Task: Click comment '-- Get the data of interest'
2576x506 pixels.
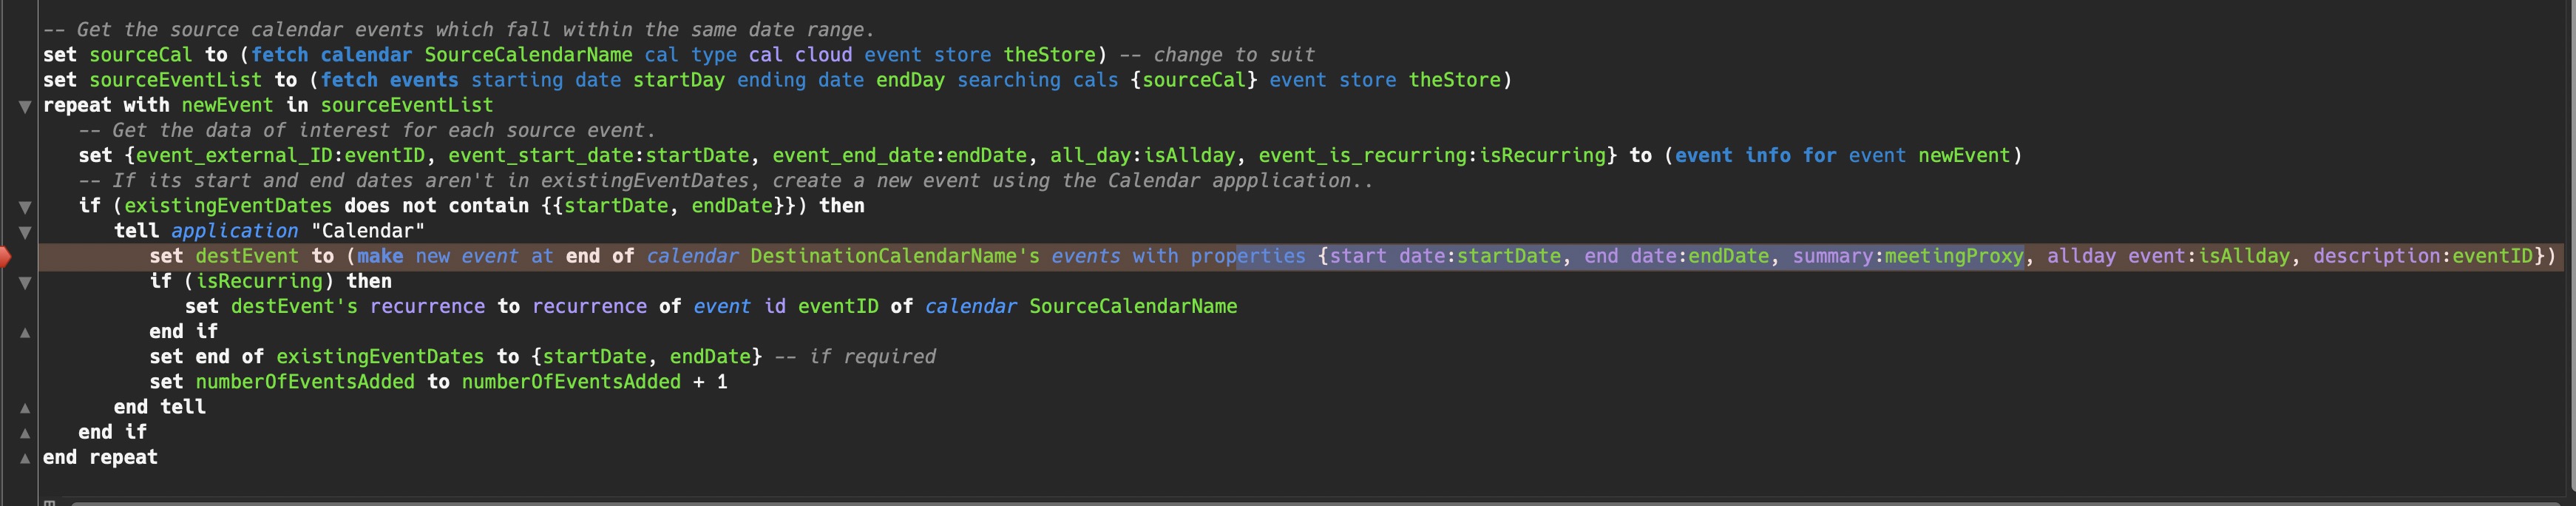Action: [x=367, y=131]
